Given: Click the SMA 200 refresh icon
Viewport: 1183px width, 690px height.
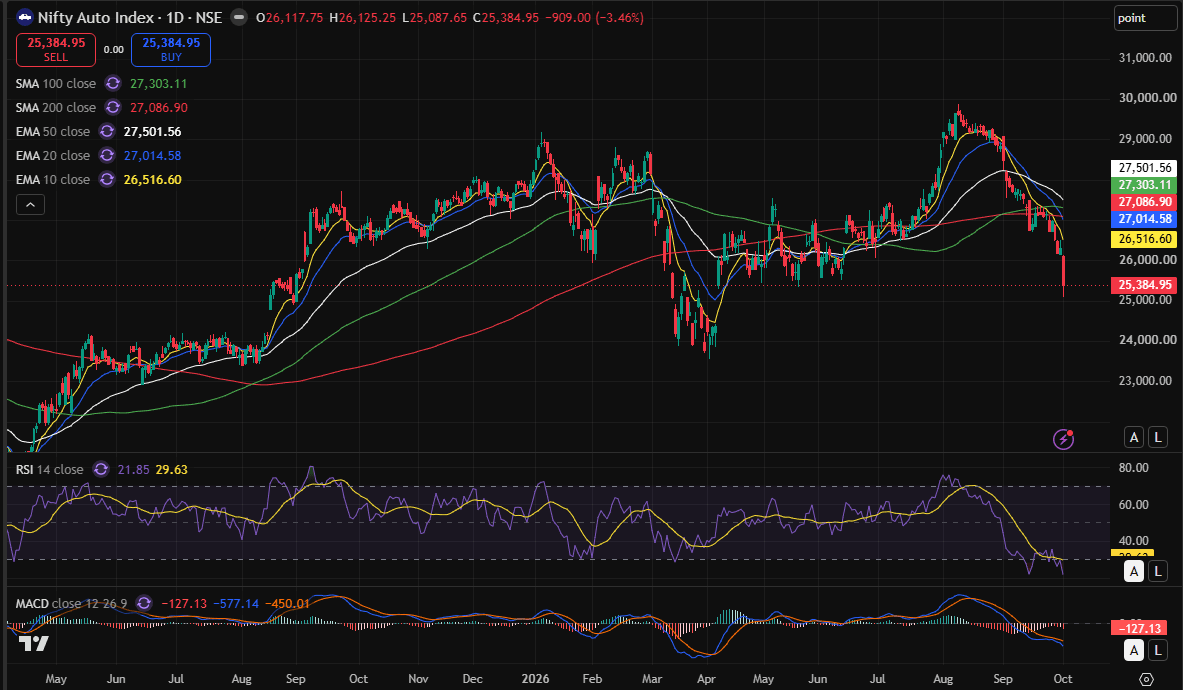Looking at the screenshot, I should coord(112,108).
